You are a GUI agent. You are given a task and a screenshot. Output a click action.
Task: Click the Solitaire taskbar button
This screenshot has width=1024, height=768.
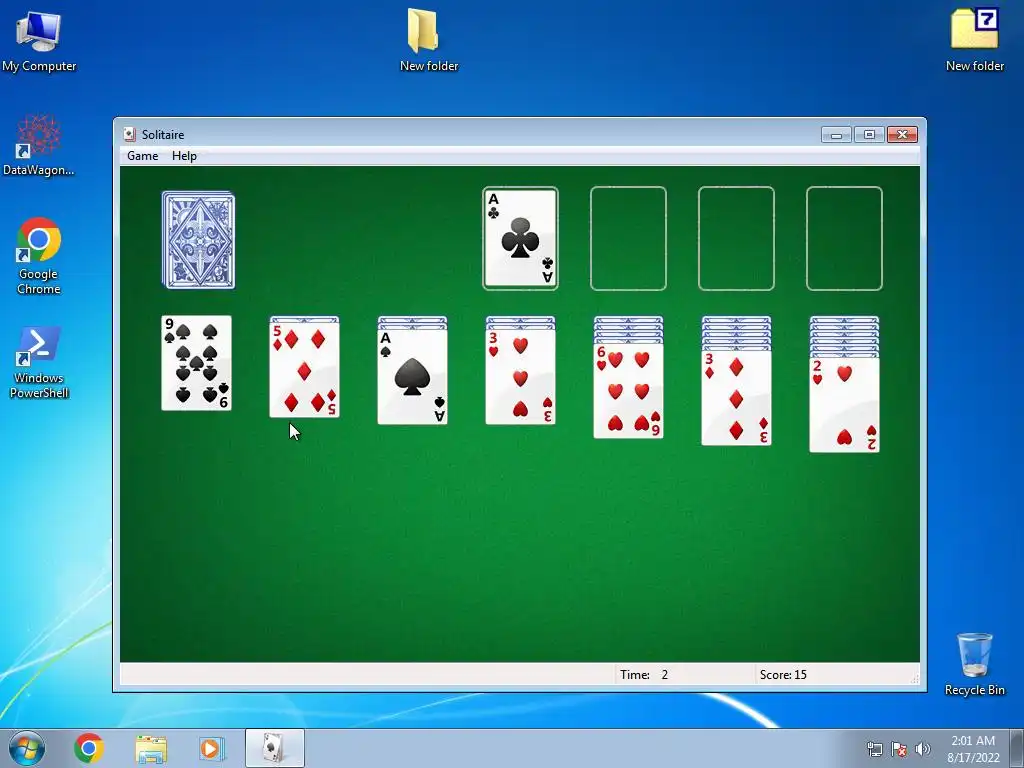(275, 748)
